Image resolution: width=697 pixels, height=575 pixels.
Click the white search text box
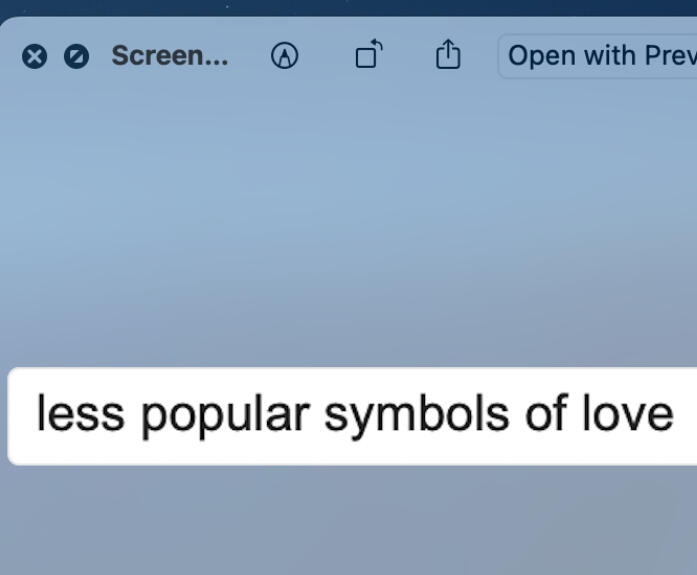click(352, 416)
